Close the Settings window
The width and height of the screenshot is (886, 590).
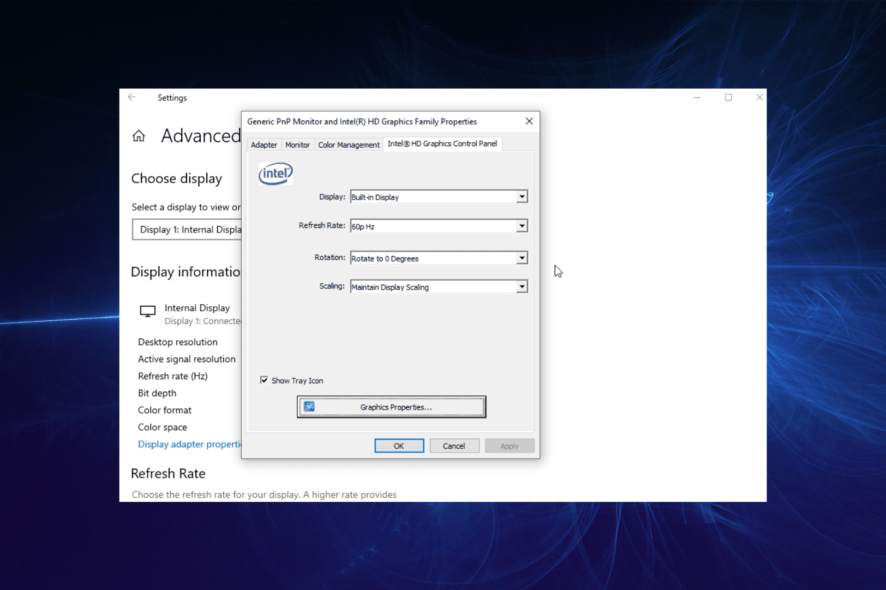(x=759, y=97)
